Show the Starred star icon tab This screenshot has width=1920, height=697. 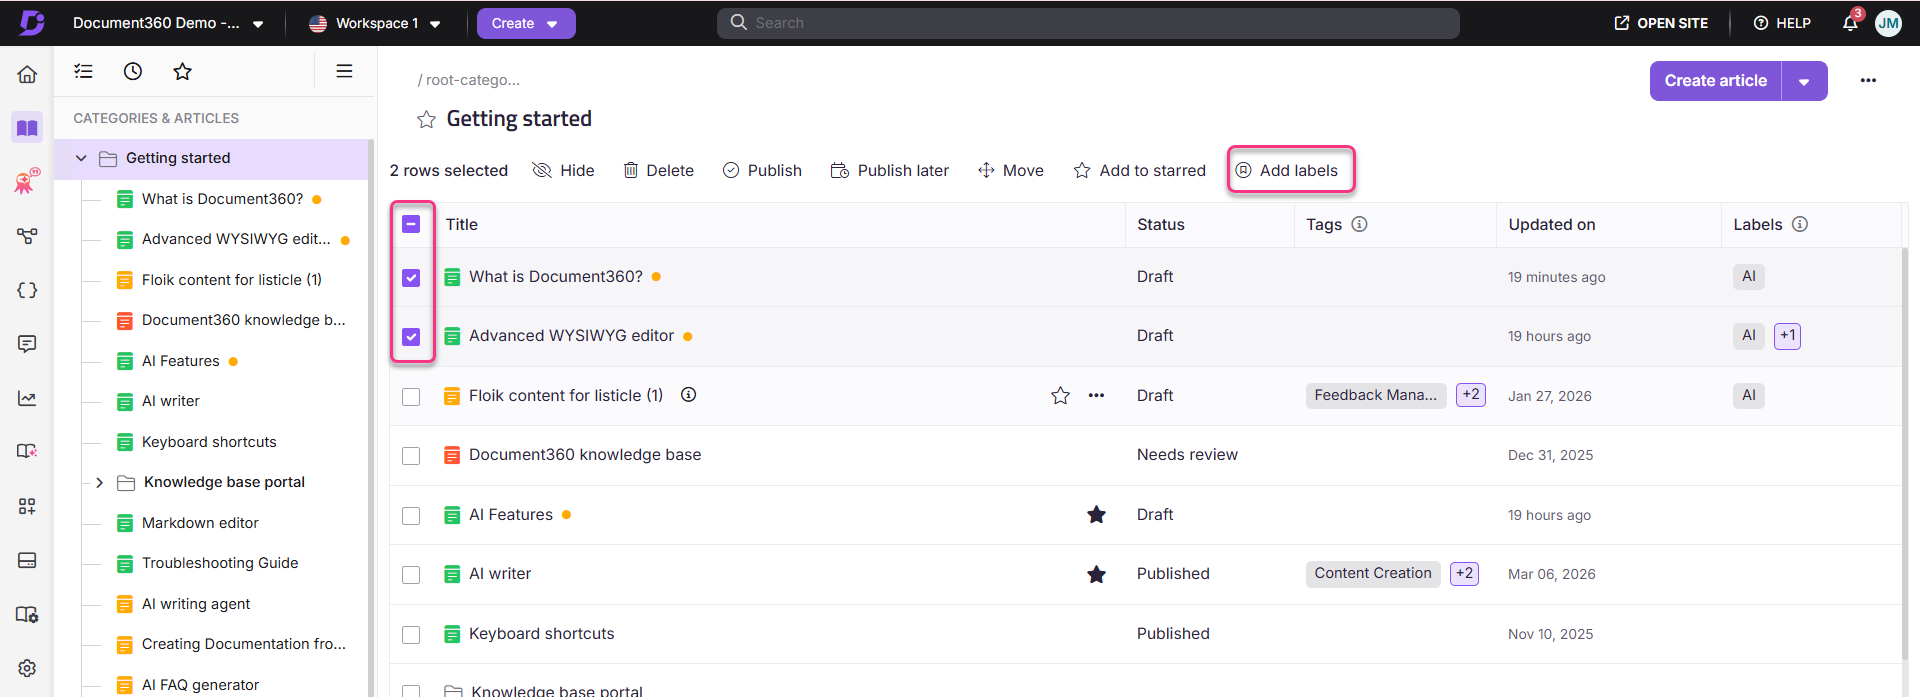click(182, 71)
